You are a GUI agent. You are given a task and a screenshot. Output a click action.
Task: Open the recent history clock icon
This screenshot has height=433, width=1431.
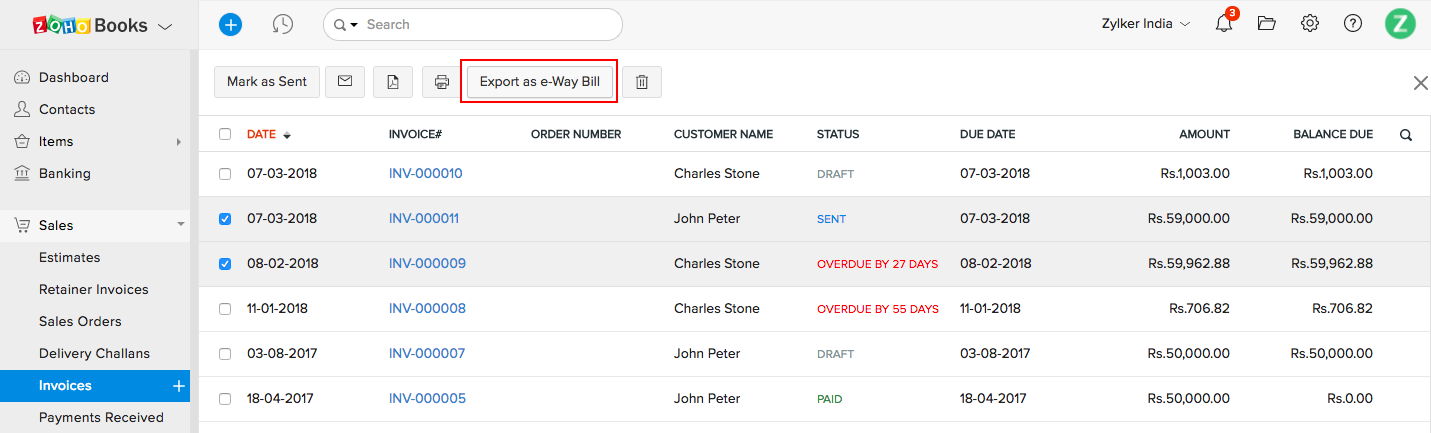point(283,24)
